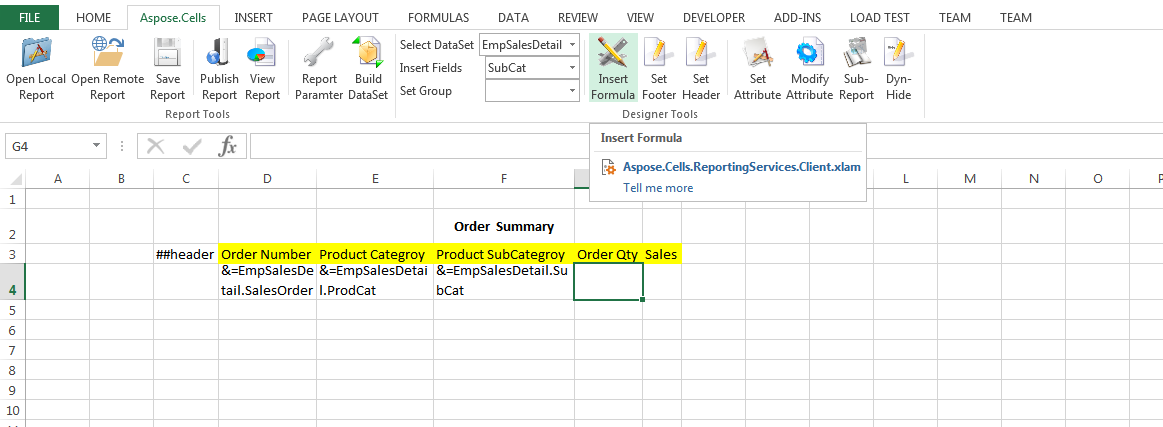Open the VIEW ribbon tab
The height and width of the screenshot is (427, 1163).
point(640,17)
